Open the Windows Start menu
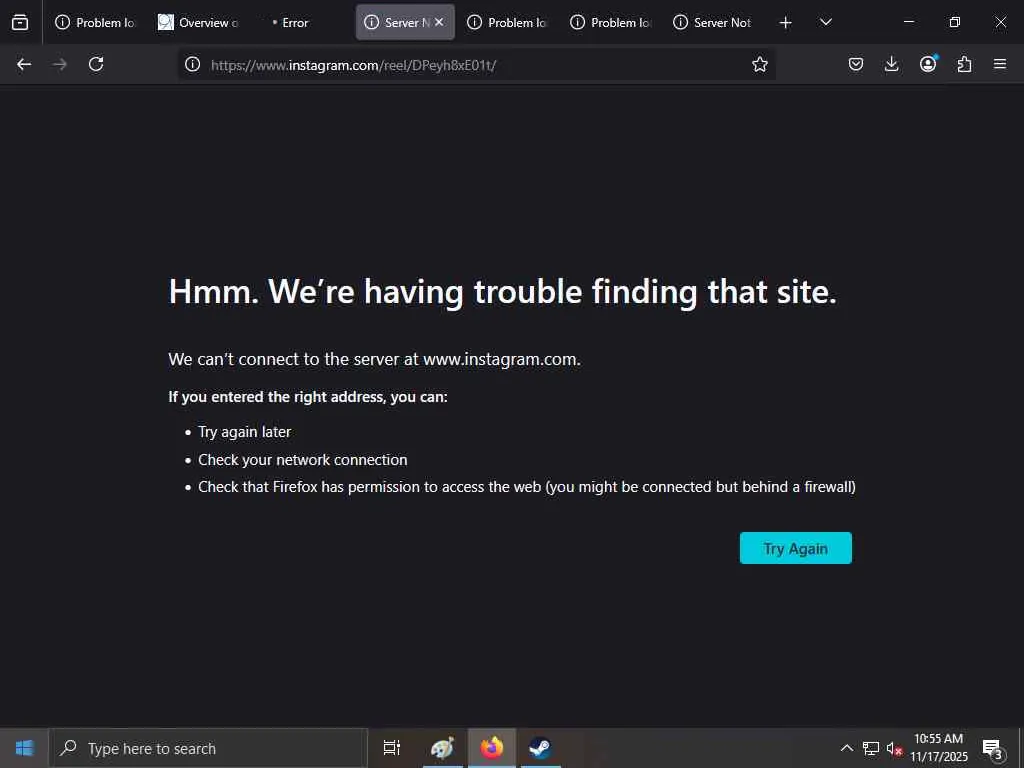The width and height of the screenshot is (1024, 768). [x=24, y=748]
